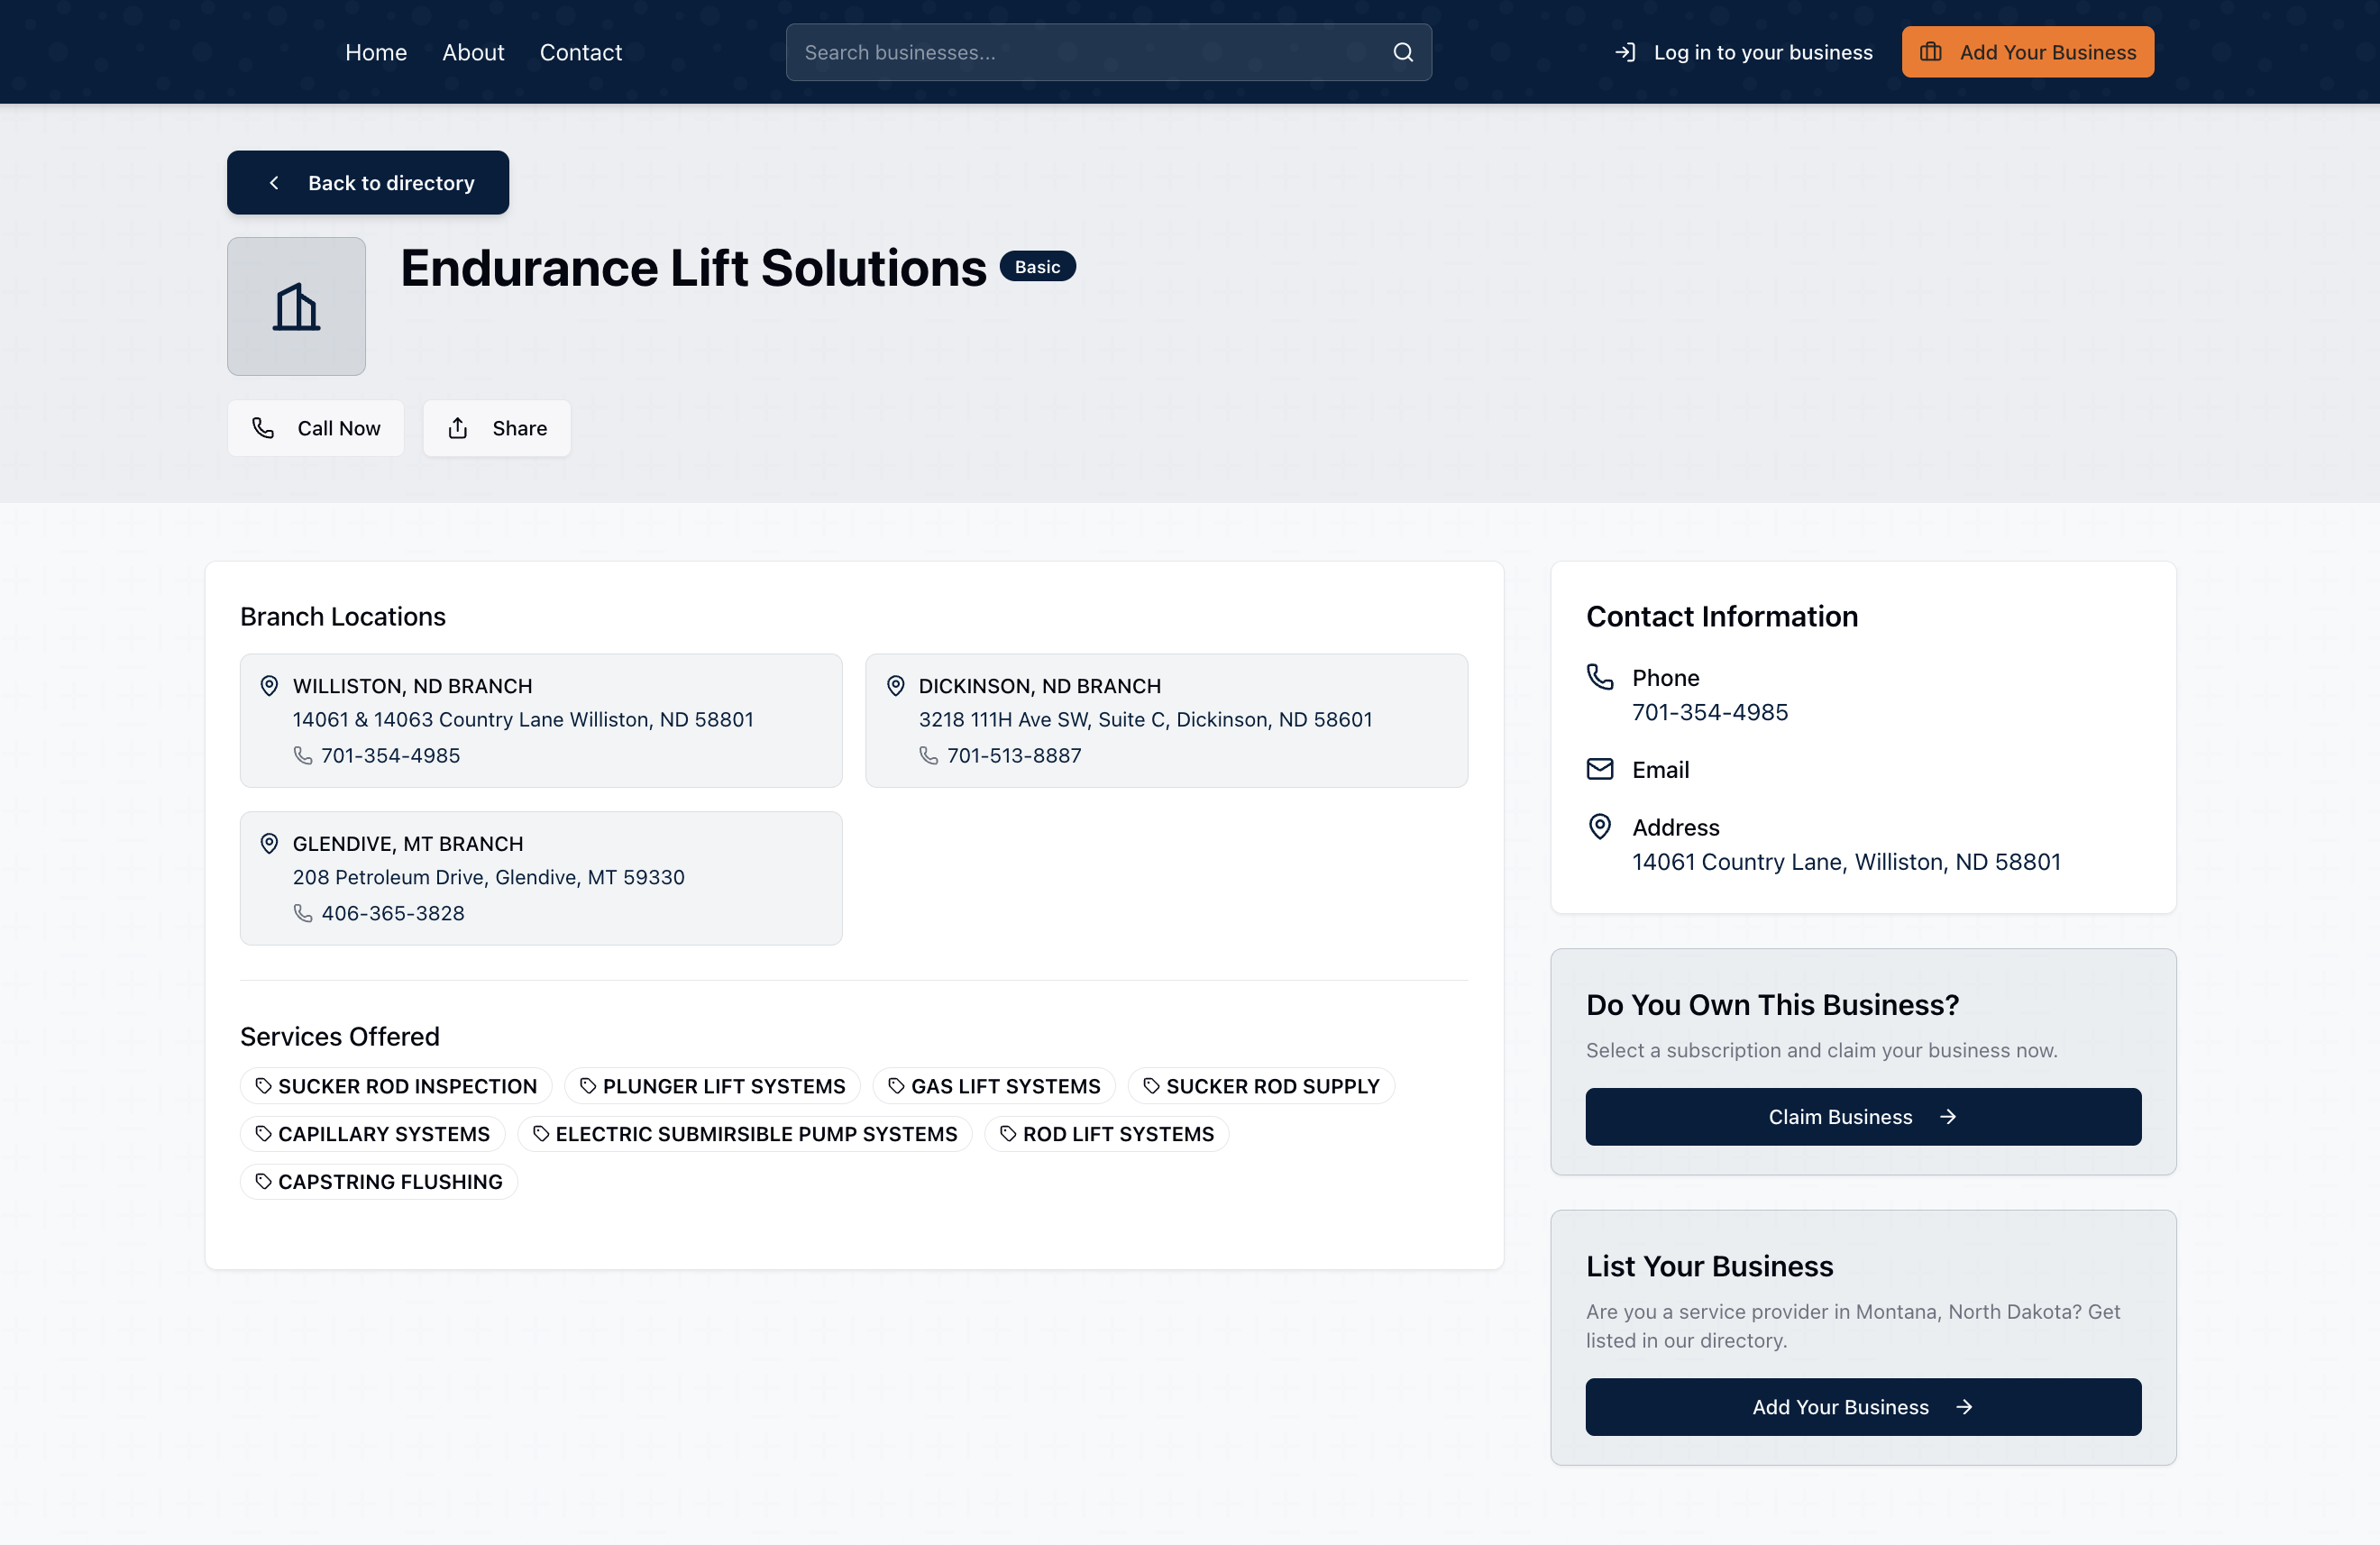Click the briefcase icon in the header
2380x1545 pixels.
(x=1930, y=52)
